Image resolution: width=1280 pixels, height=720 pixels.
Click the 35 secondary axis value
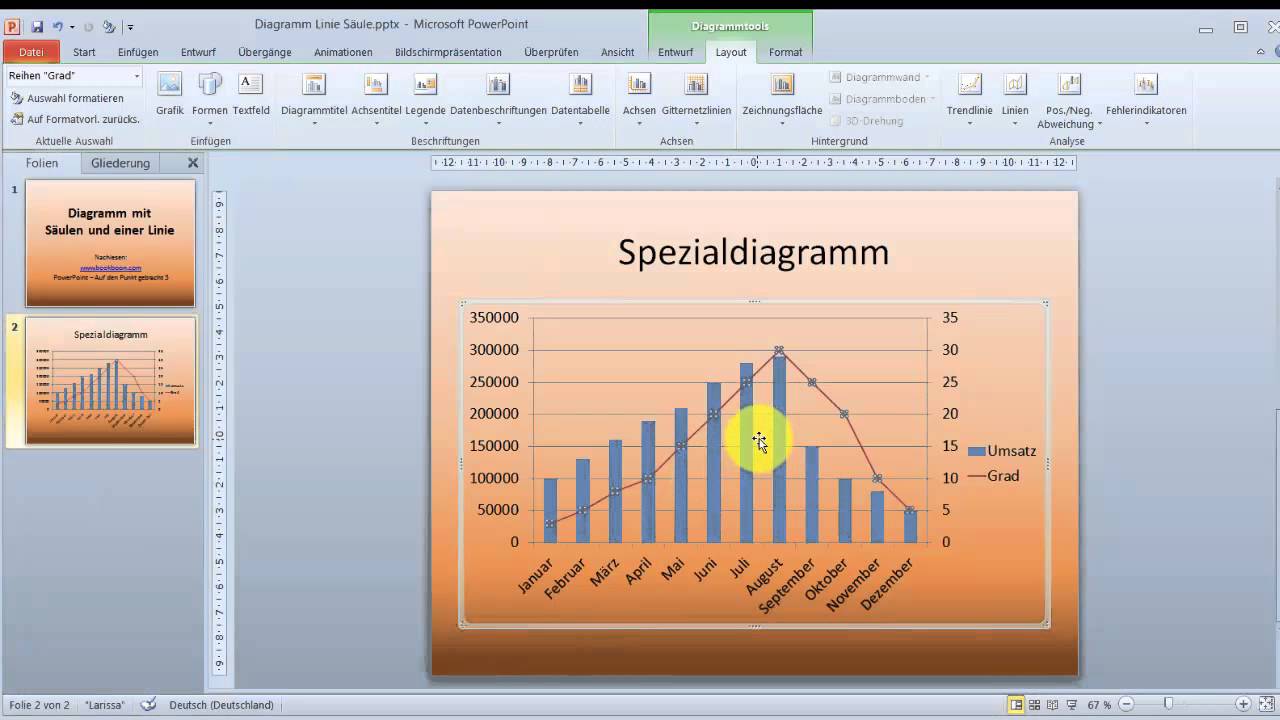pos(950,318)
